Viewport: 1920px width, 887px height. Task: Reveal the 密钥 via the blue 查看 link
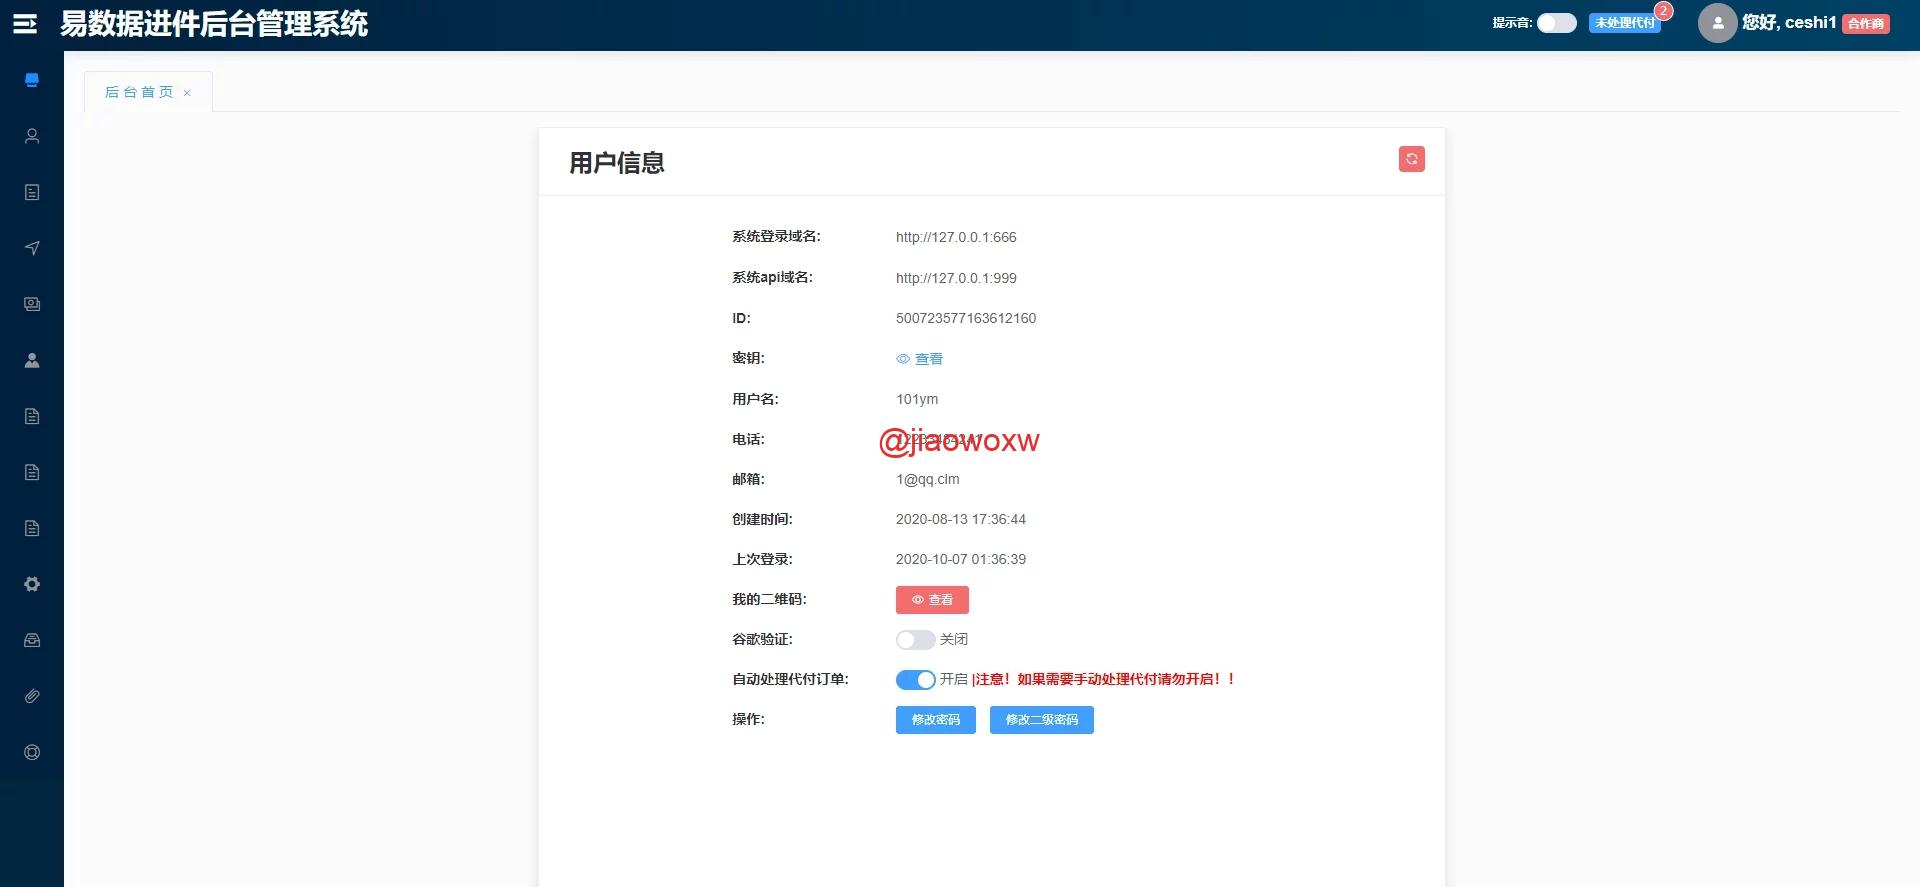tap(919, 359)
